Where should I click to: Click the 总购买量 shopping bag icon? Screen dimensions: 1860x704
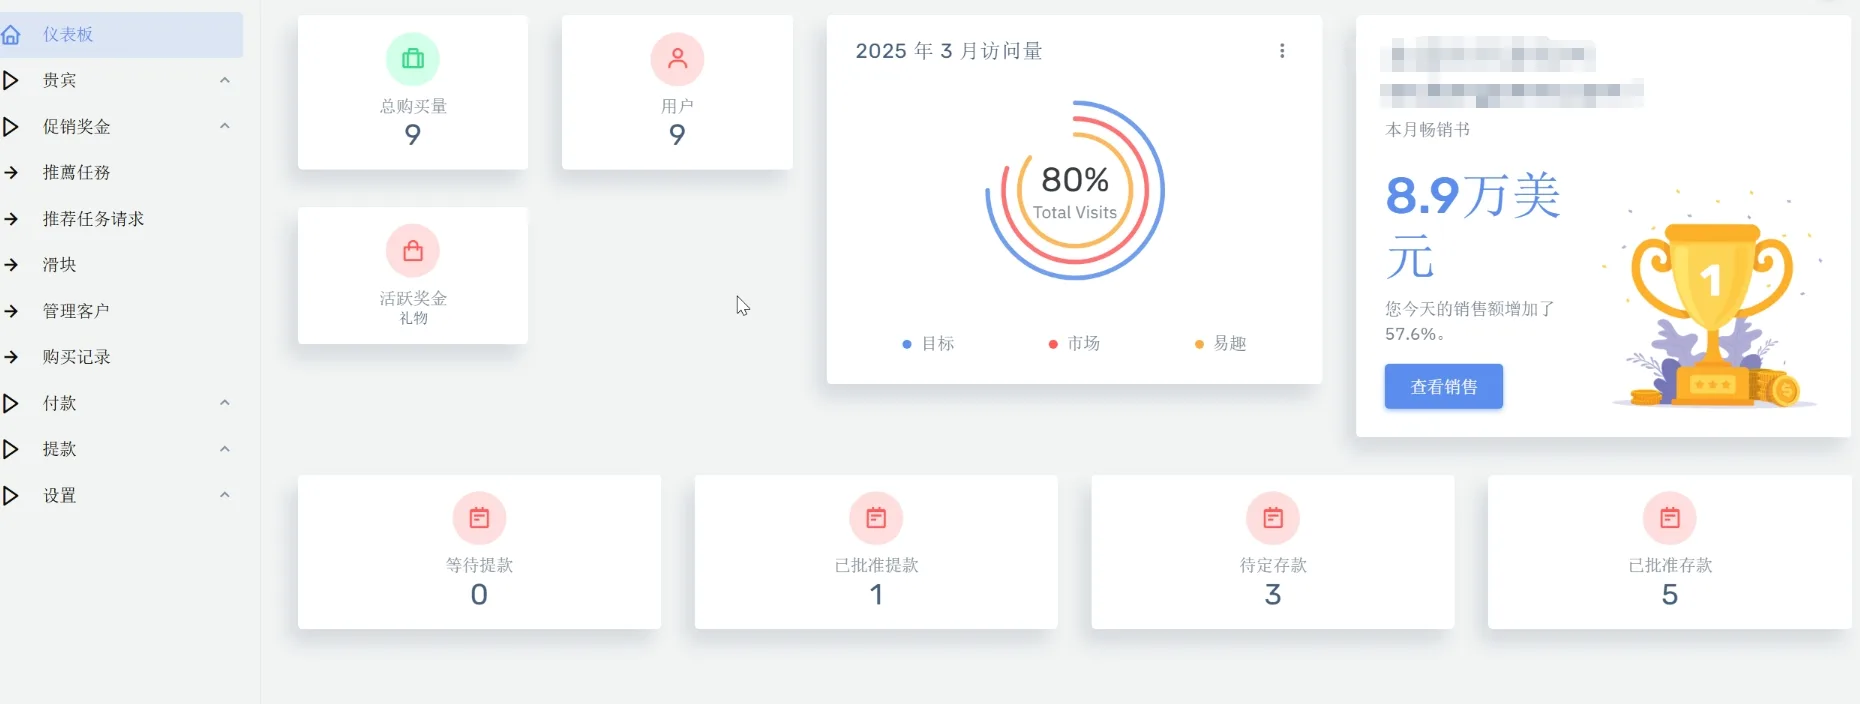(412, 59)
